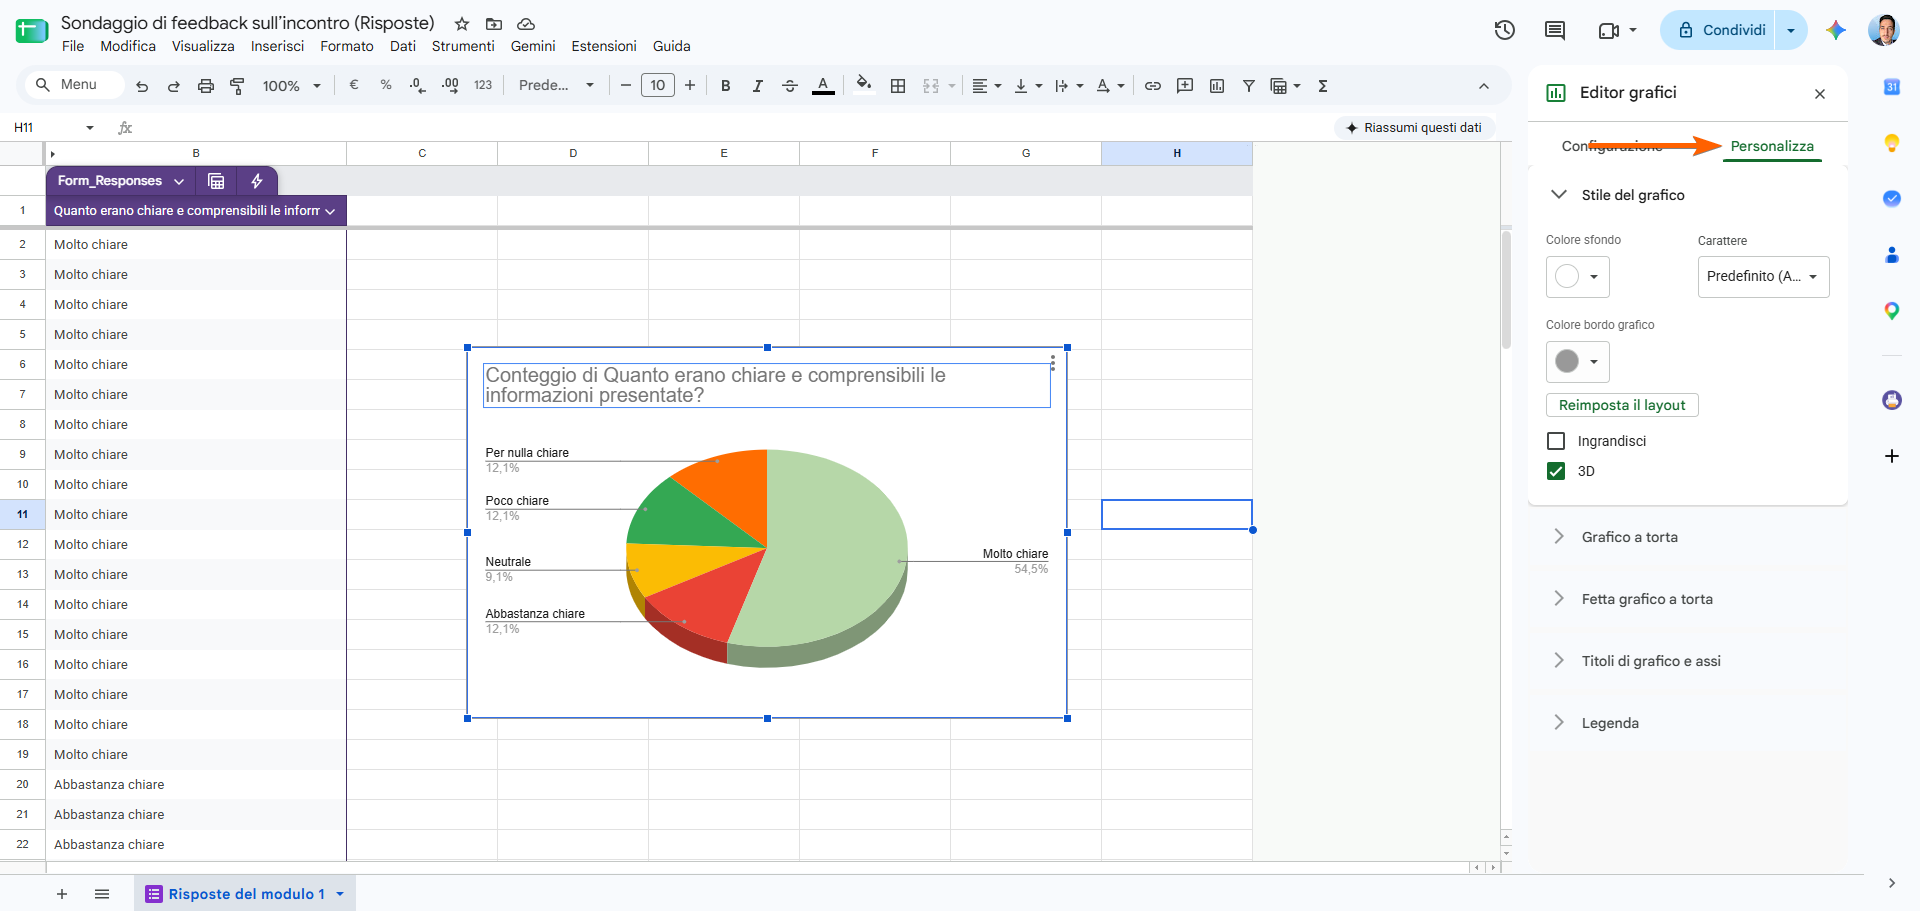
Task: Expand the Grafico a torta section
Action: coord(1559,537)
